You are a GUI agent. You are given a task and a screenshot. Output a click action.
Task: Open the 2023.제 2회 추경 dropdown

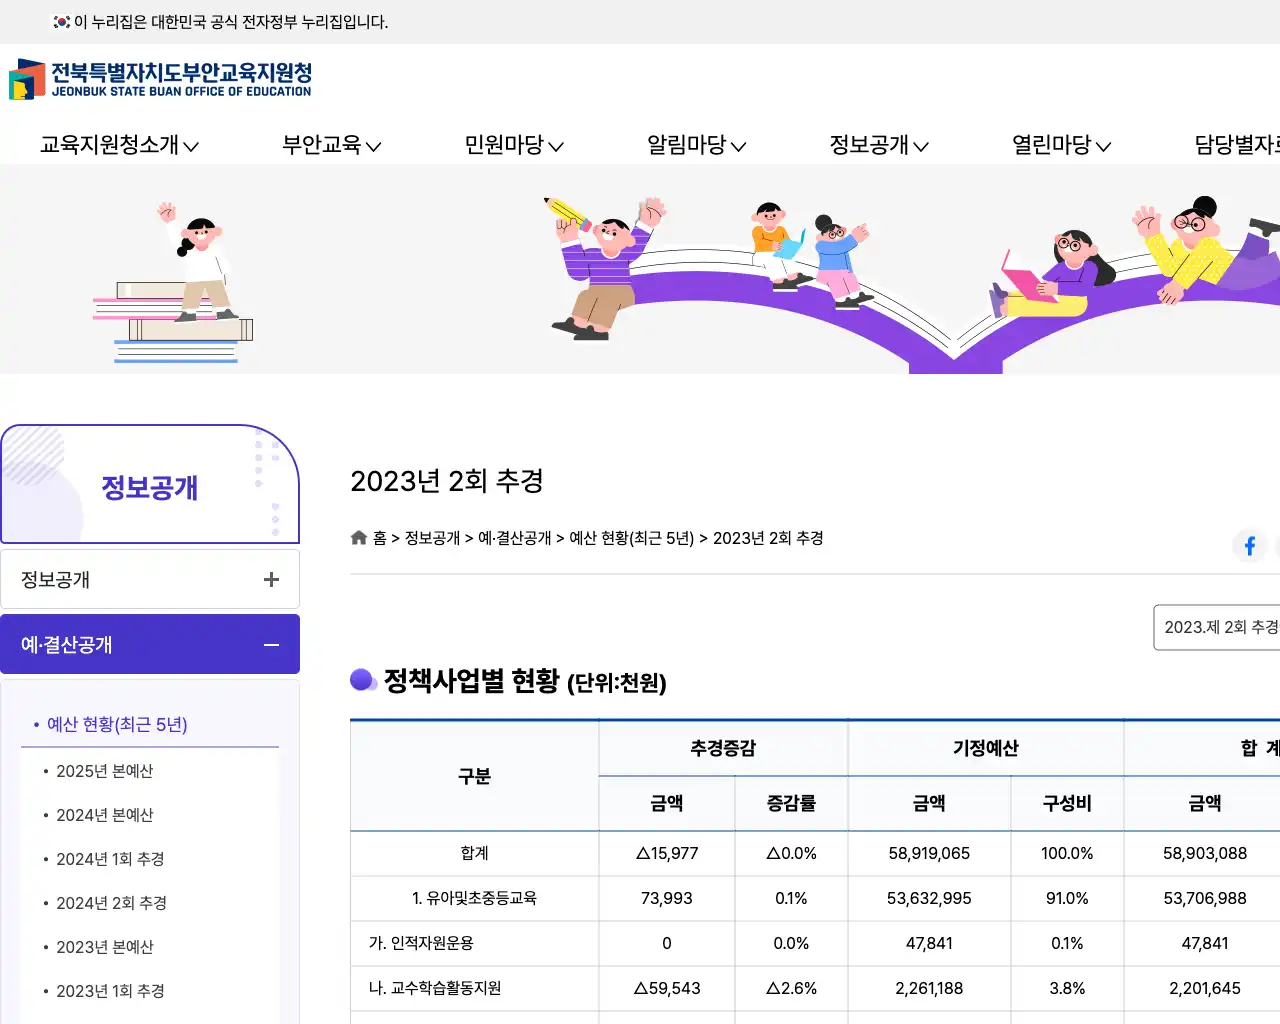click(1217, 627)
